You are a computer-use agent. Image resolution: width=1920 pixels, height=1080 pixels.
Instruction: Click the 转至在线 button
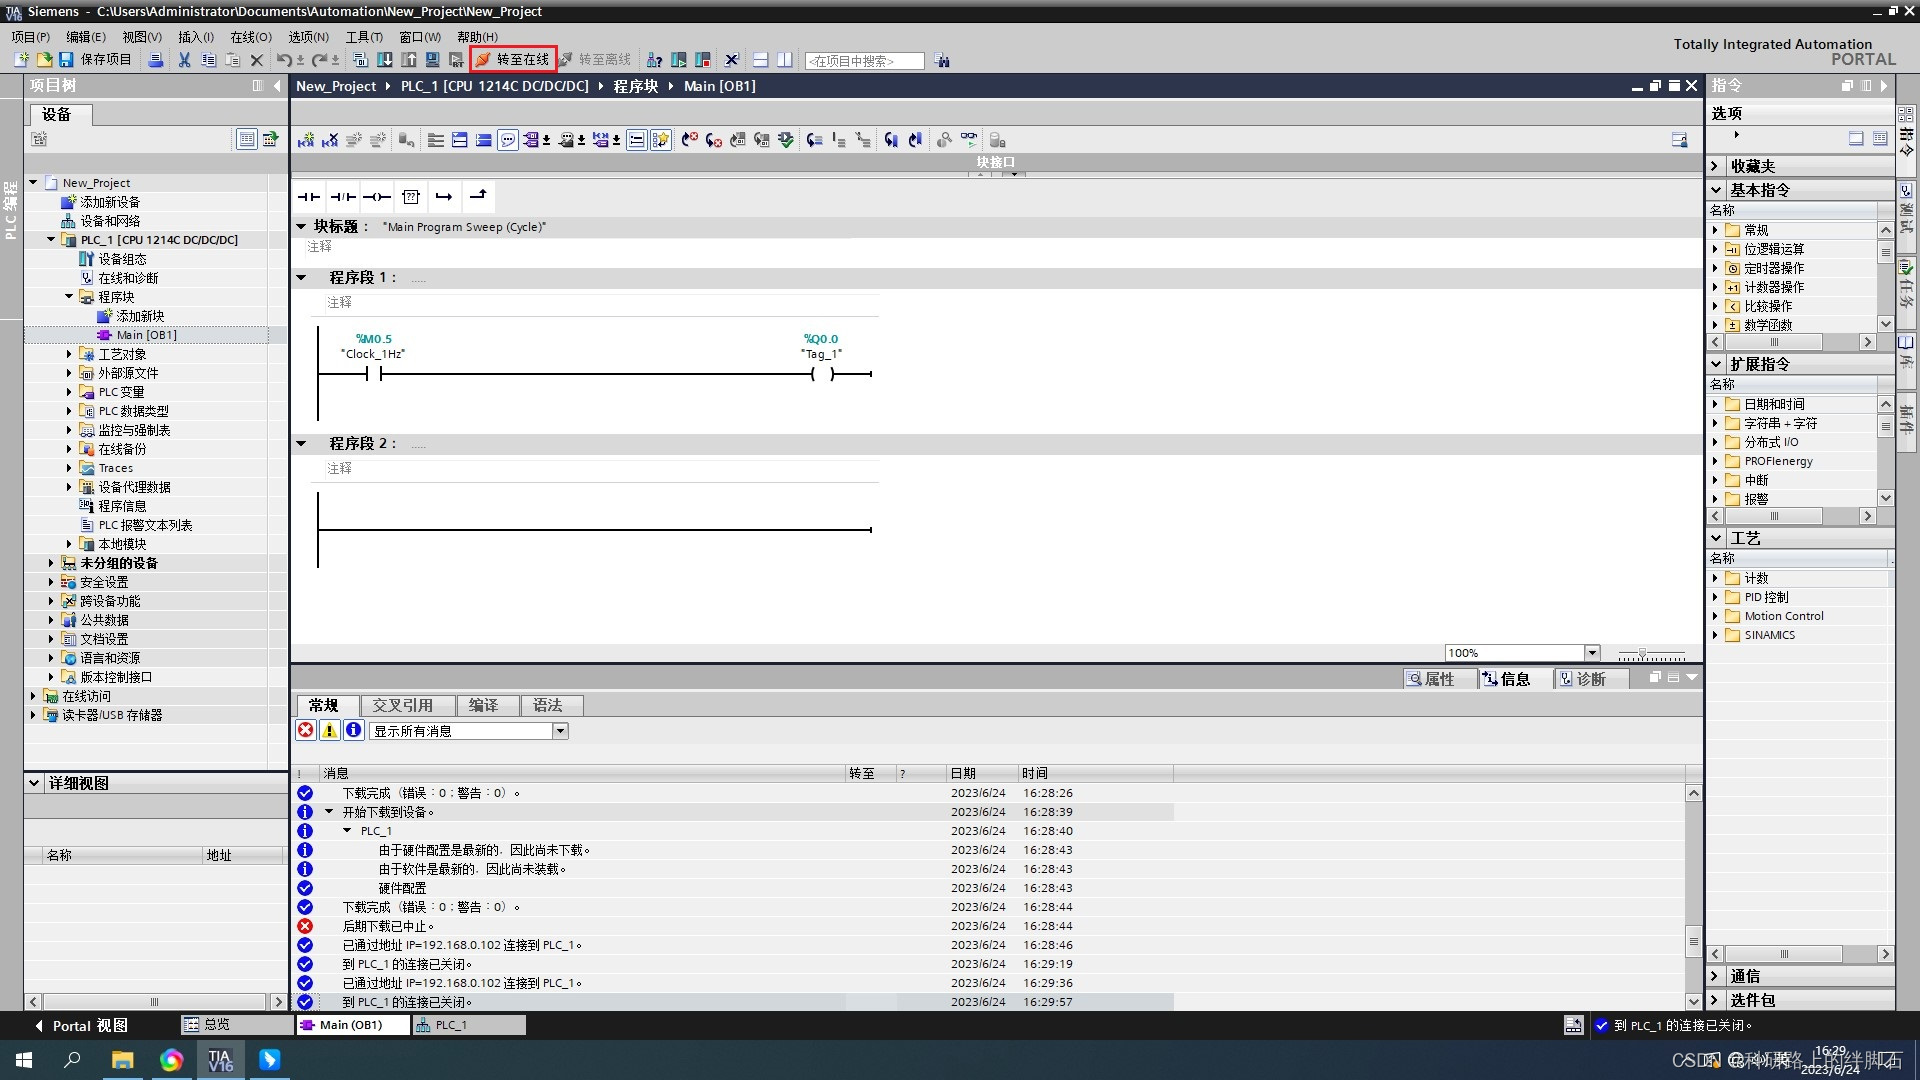513,60
